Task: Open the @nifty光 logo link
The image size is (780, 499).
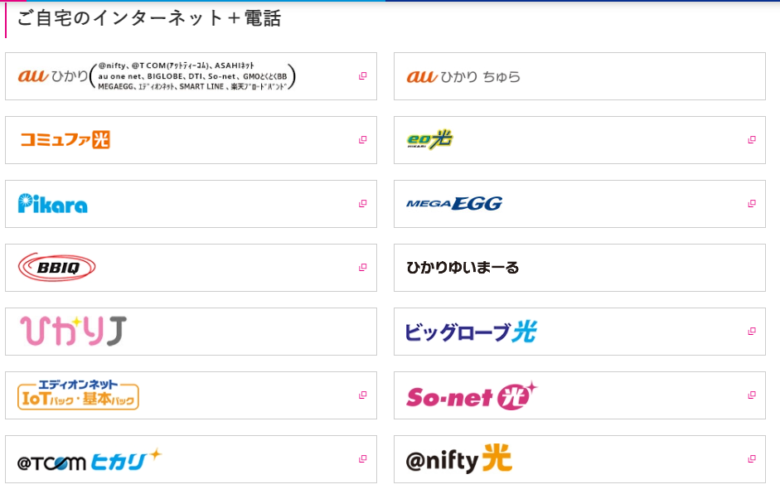Action: [x=459, y=460]
